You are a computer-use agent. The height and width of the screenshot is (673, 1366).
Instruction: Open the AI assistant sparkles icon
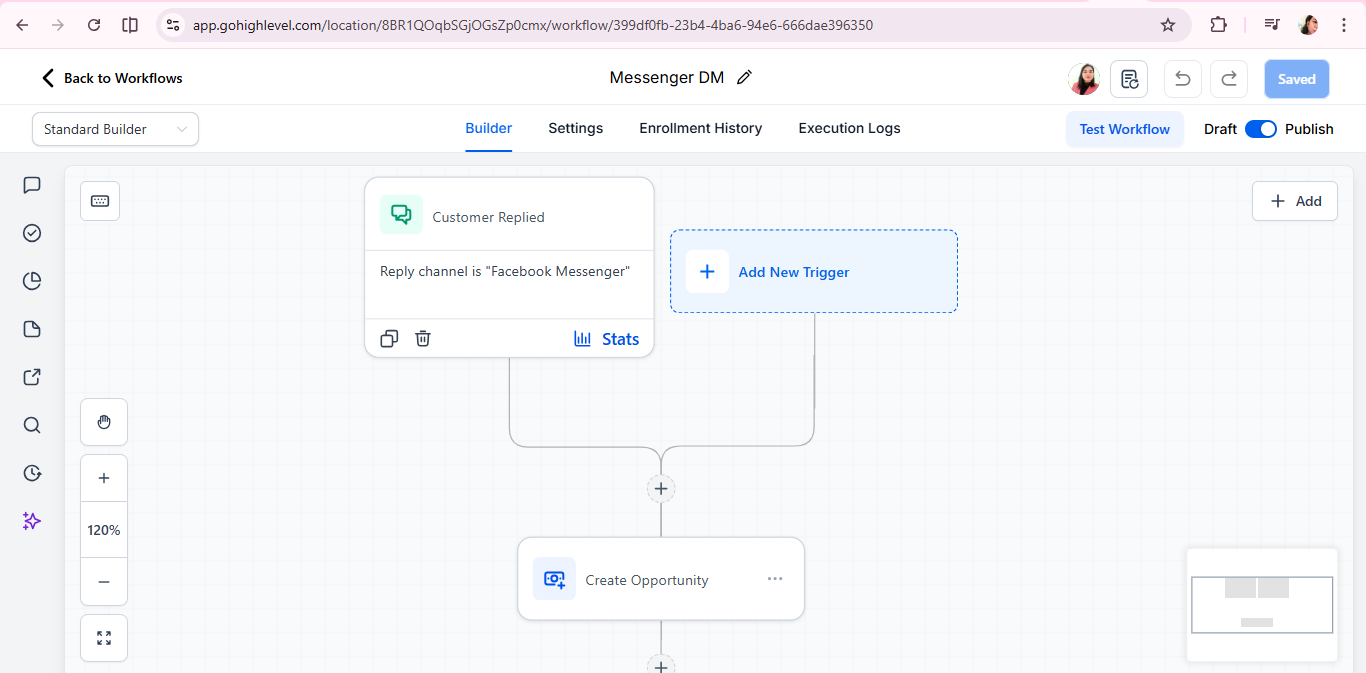point(31,521)
